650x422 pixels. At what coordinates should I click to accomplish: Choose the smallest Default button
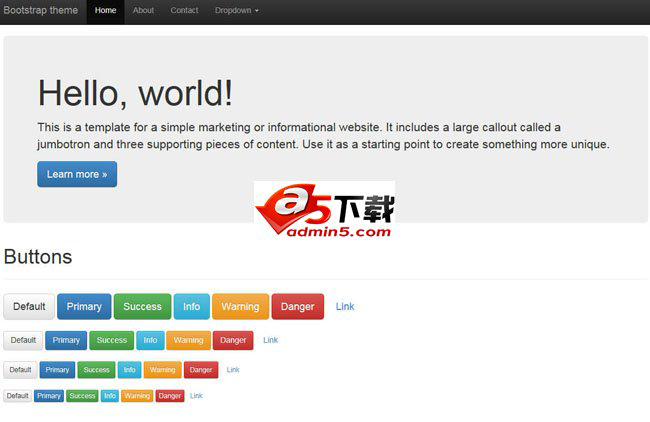[x=17, y=396]
